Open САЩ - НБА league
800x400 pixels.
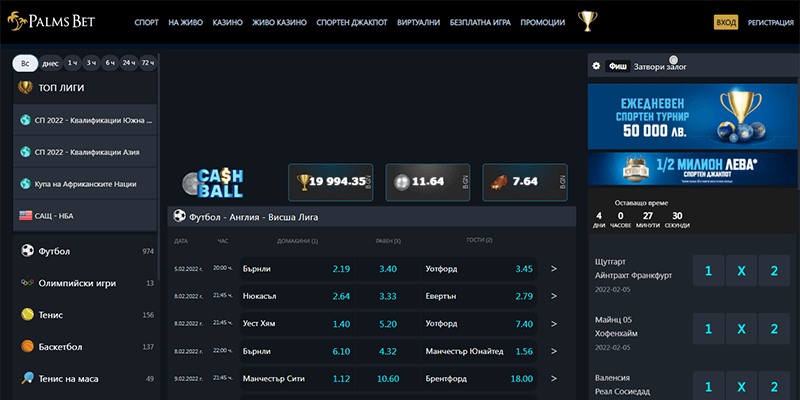[85, 216]
